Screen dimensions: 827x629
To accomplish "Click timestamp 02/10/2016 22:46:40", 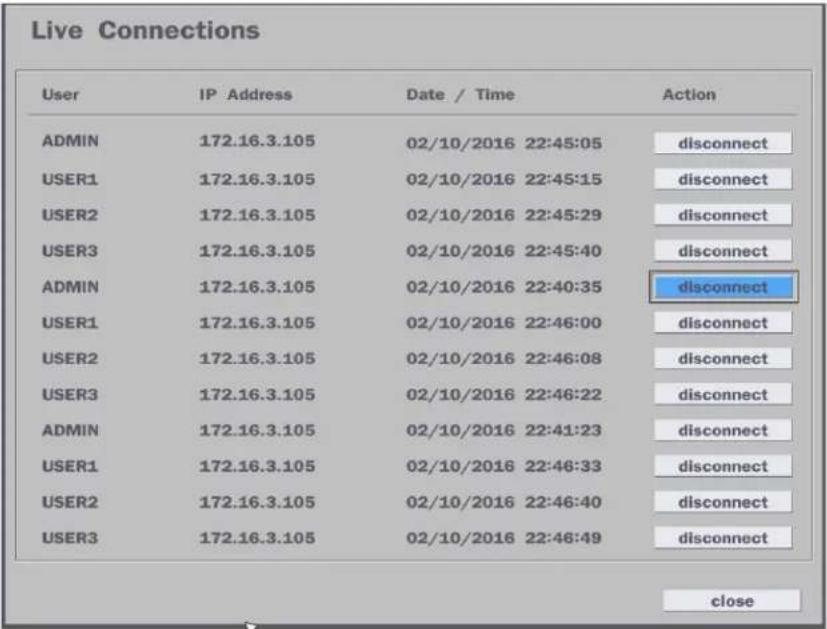I will point(504,502).
